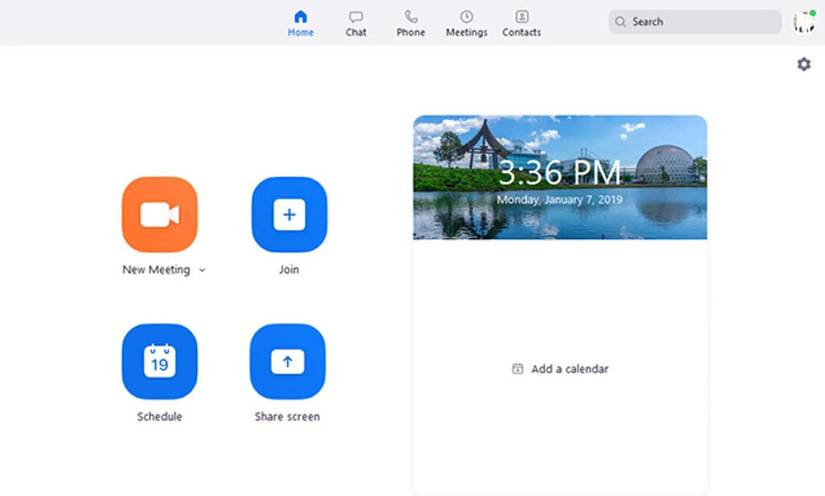This screenshot has height=496, width=825.
Task: Open the Chat tab
Action: coord(356,23)
